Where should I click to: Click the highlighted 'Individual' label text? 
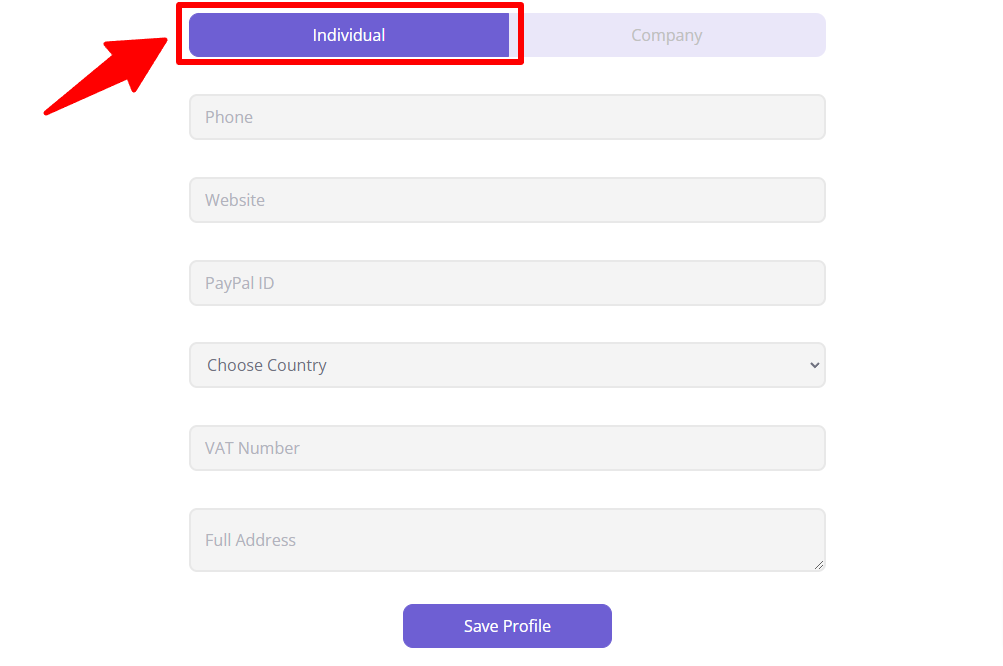pos(349,35)
